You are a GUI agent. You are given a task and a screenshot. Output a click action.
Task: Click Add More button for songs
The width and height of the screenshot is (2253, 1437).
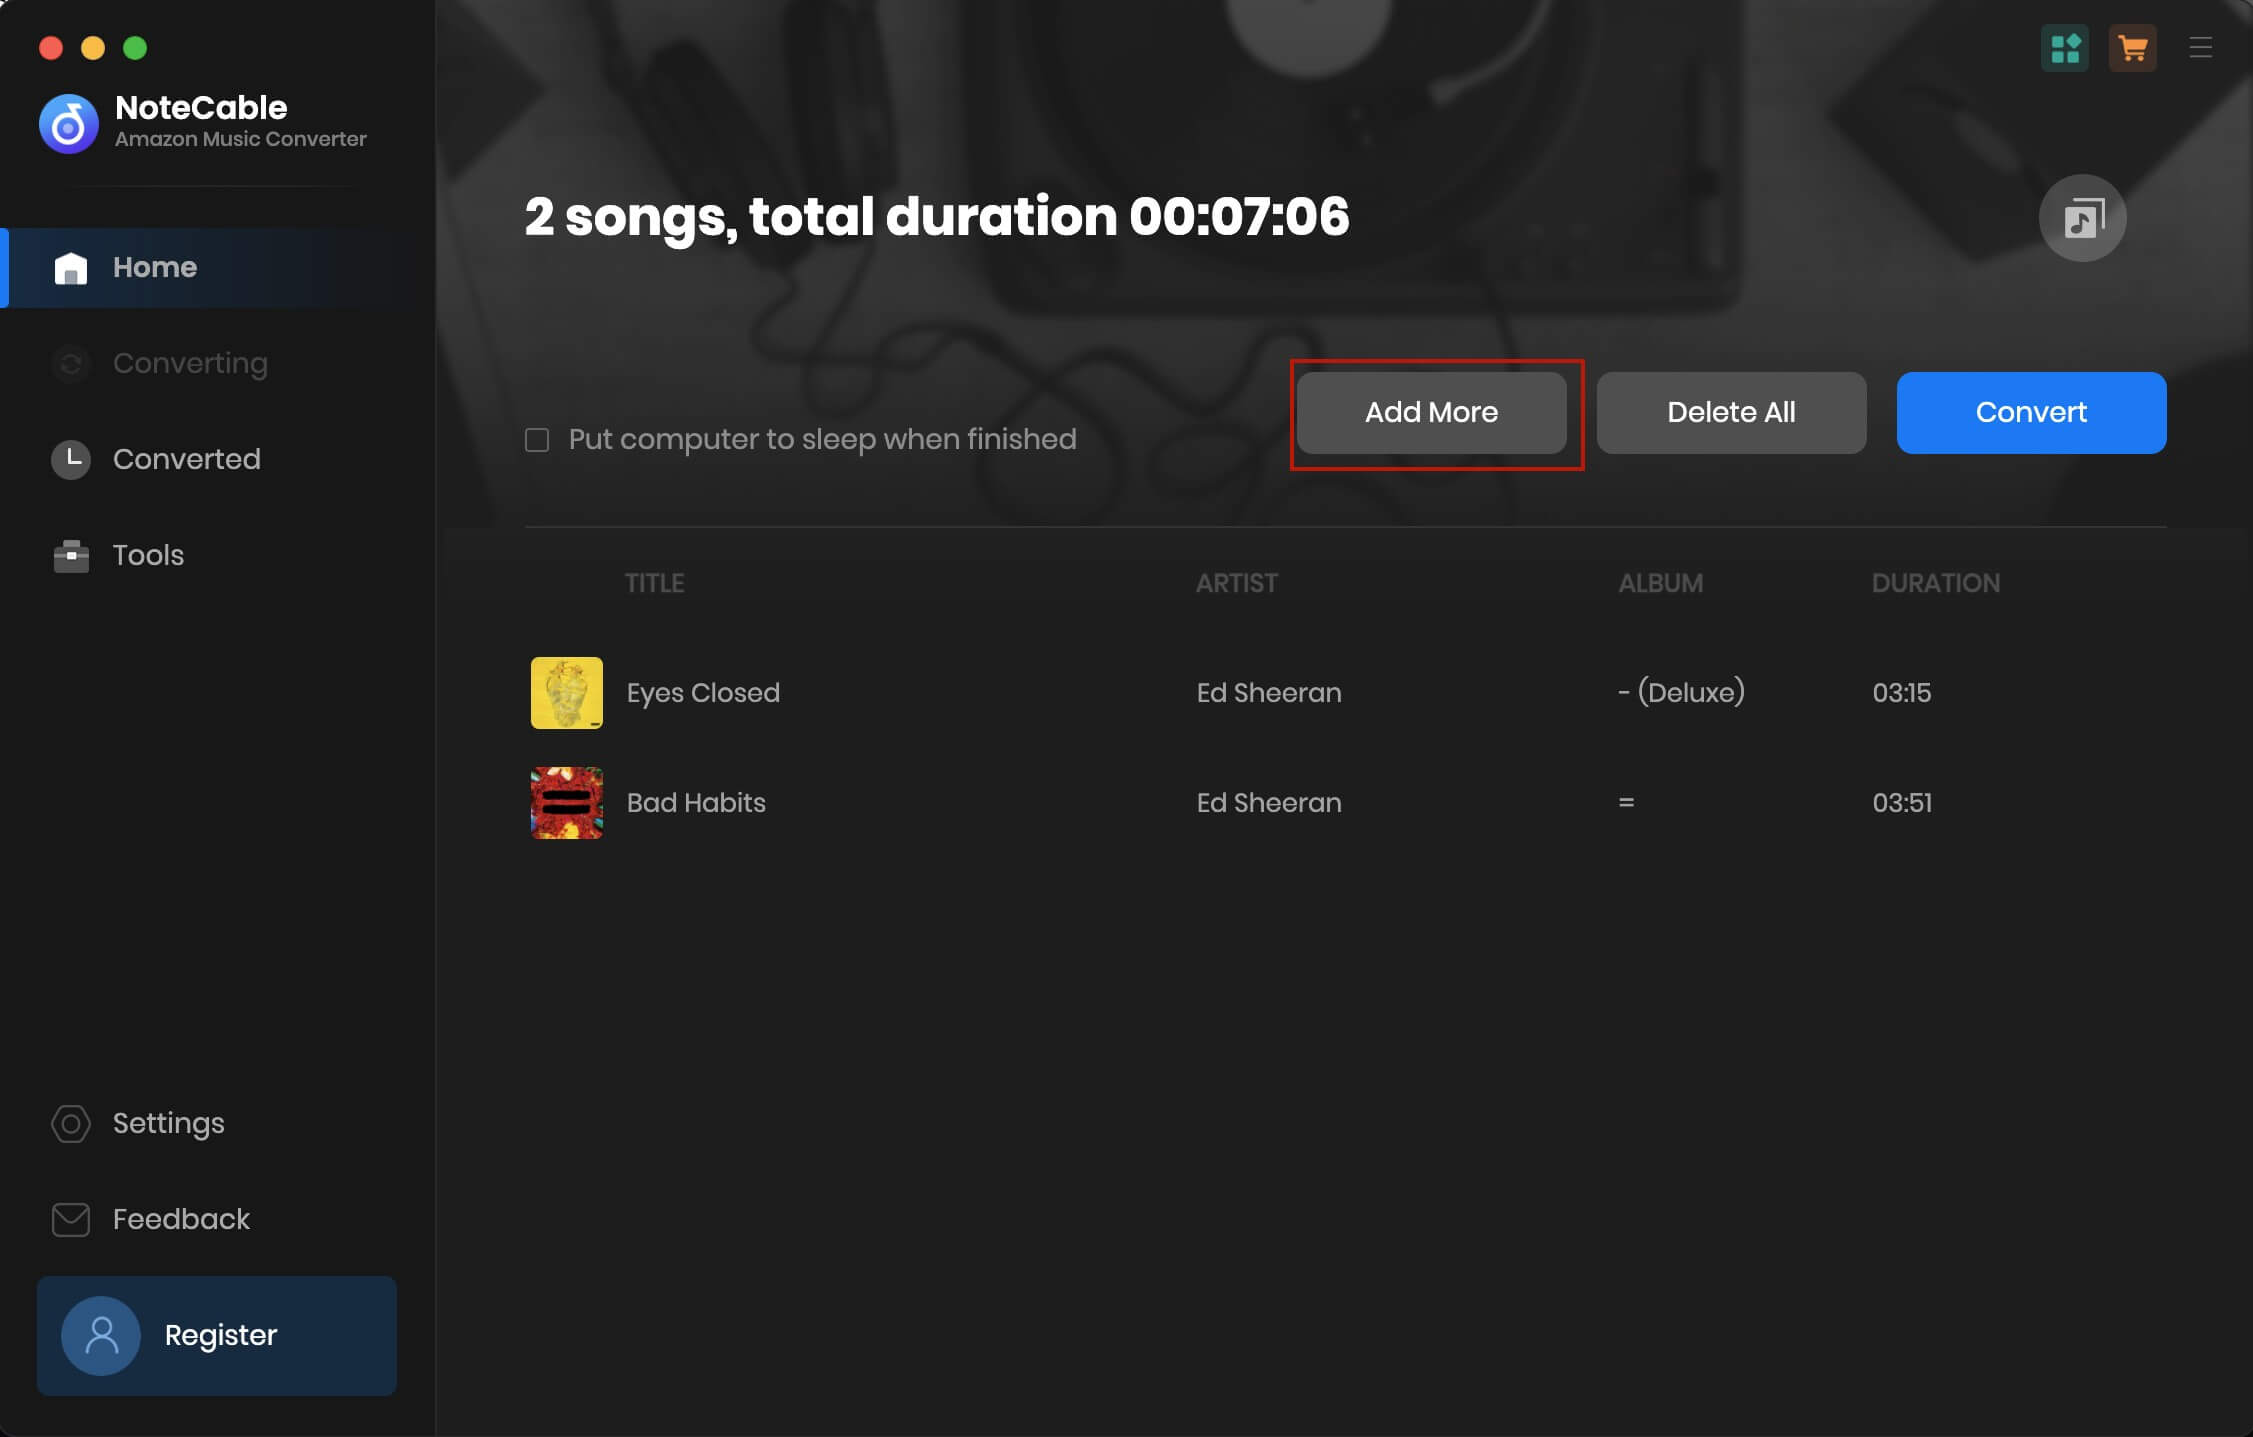[1432, 412]
